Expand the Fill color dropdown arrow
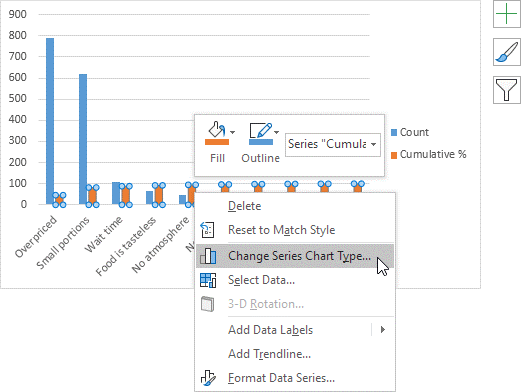521x392 pixels. pos(233,132)
